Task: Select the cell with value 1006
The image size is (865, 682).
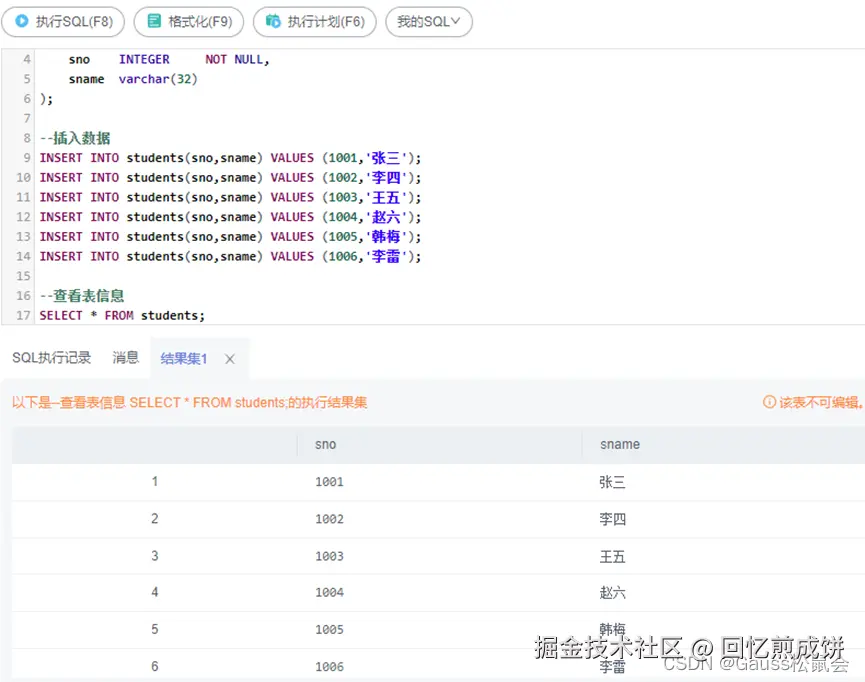Action: click(329, 667)
